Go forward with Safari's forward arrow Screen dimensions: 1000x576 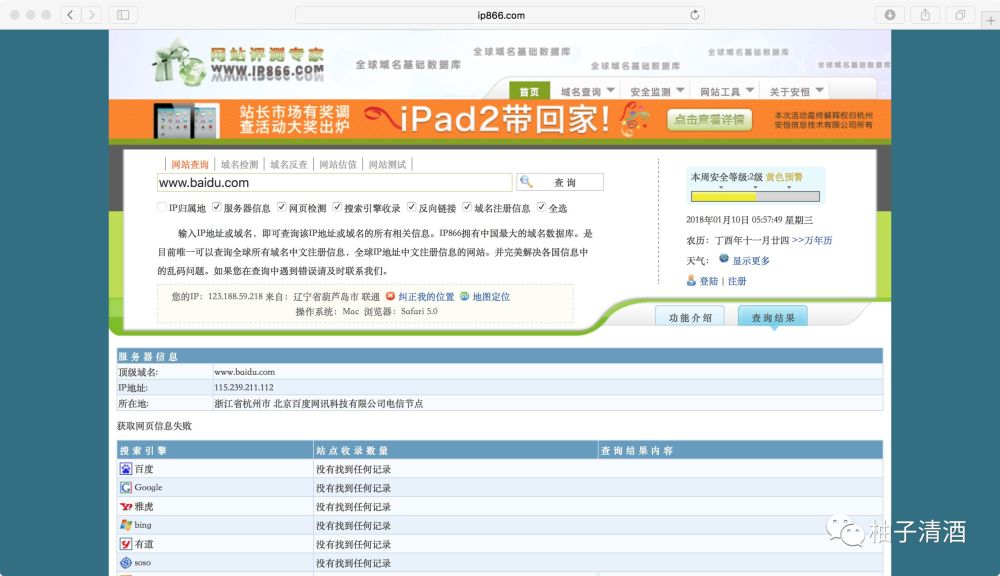tap(92, 15)
